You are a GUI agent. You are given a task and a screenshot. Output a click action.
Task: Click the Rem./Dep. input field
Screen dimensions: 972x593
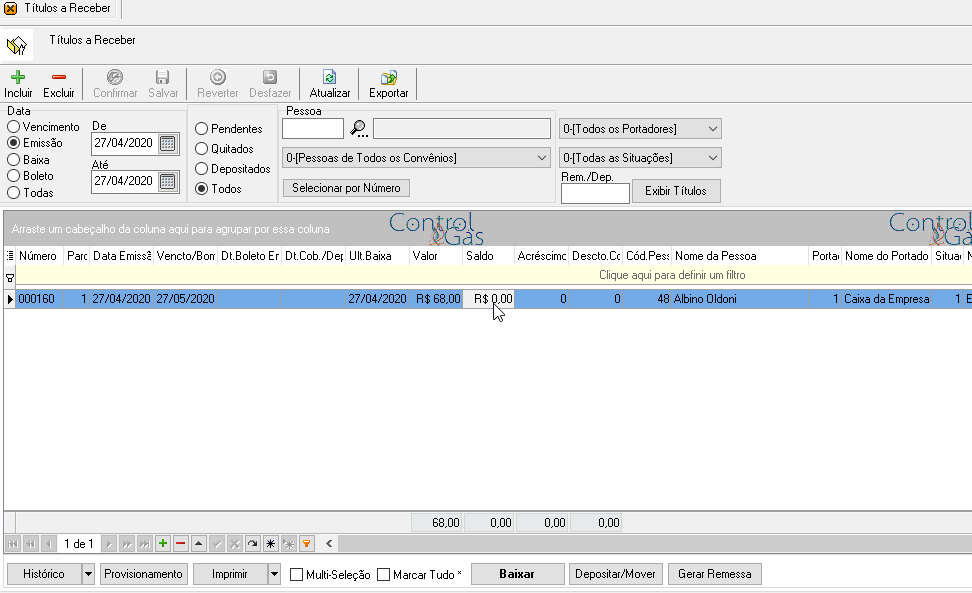595,193
